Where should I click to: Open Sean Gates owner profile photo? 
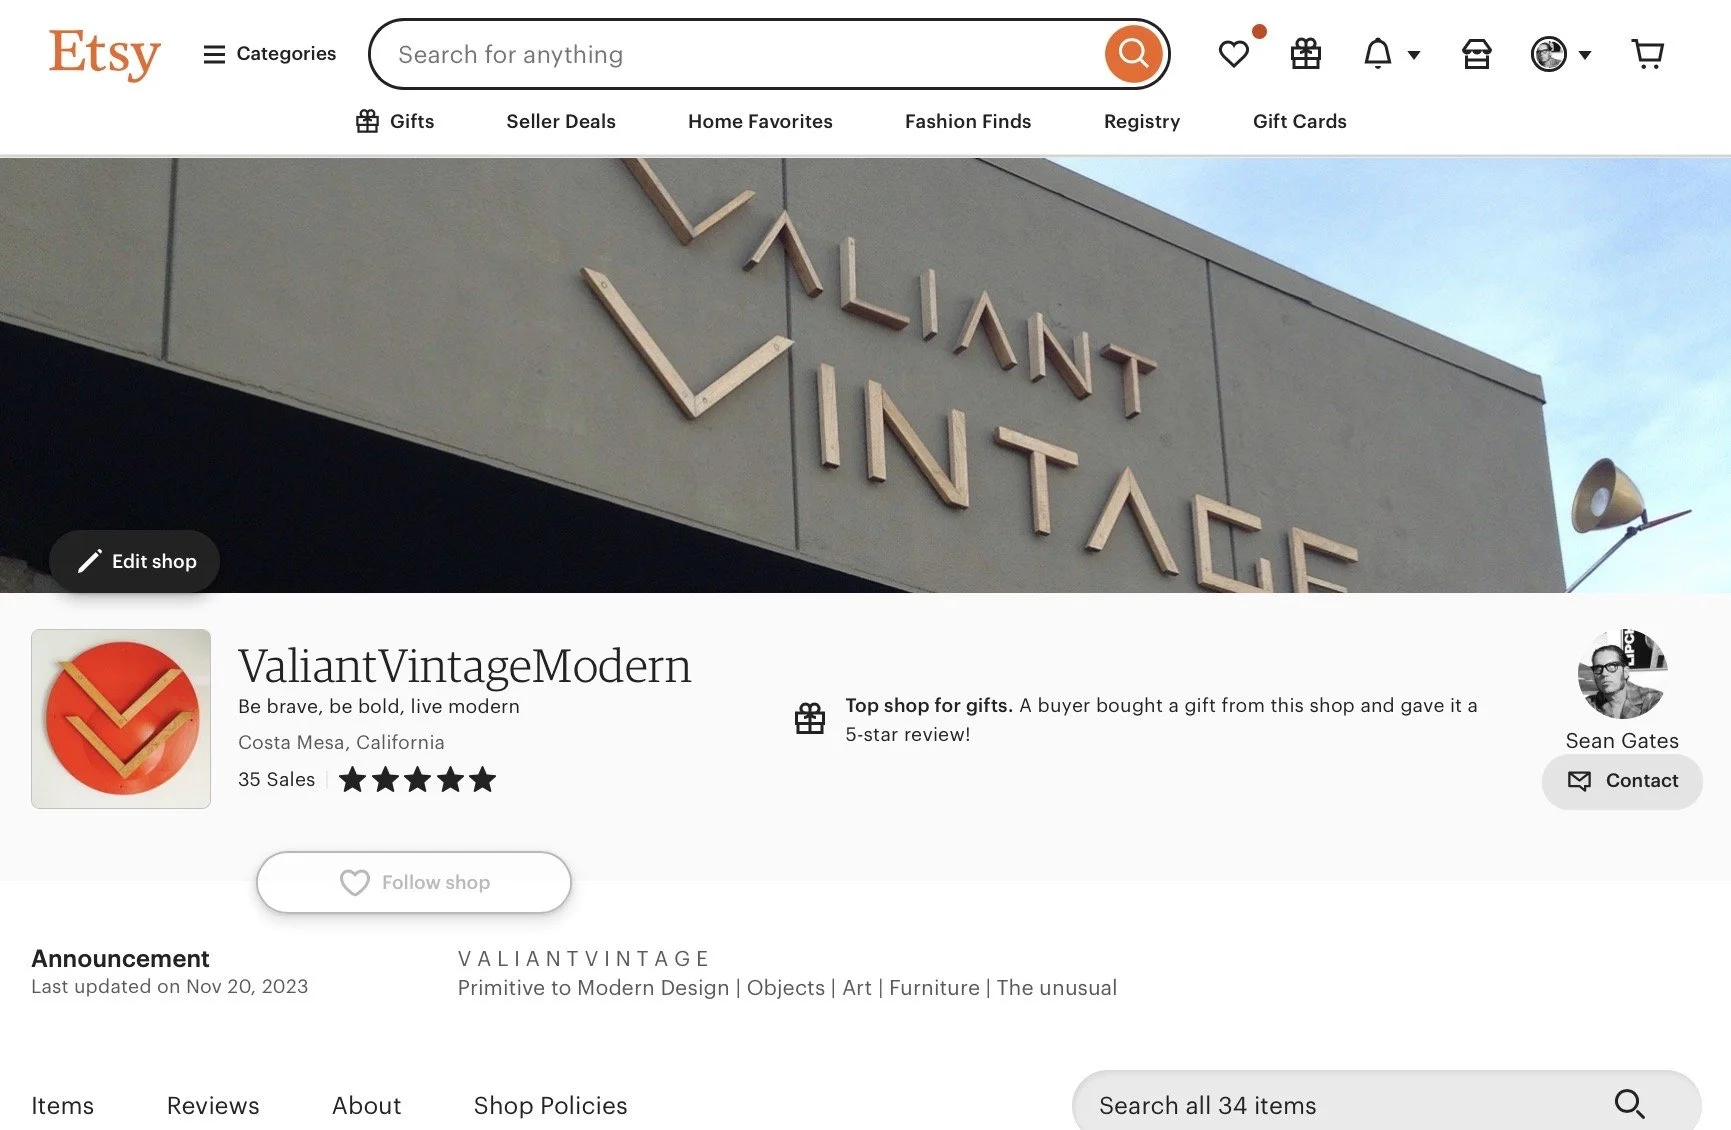point(1622,674)
